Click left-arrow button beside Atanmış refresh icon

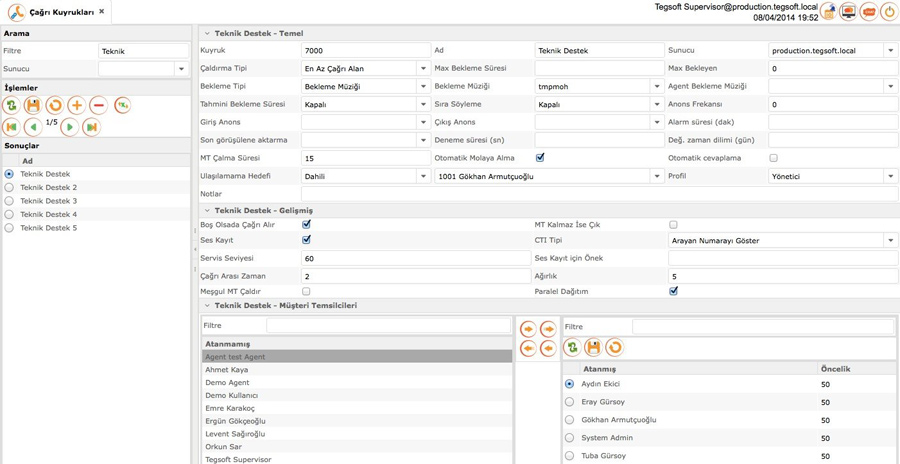[549, 349]
